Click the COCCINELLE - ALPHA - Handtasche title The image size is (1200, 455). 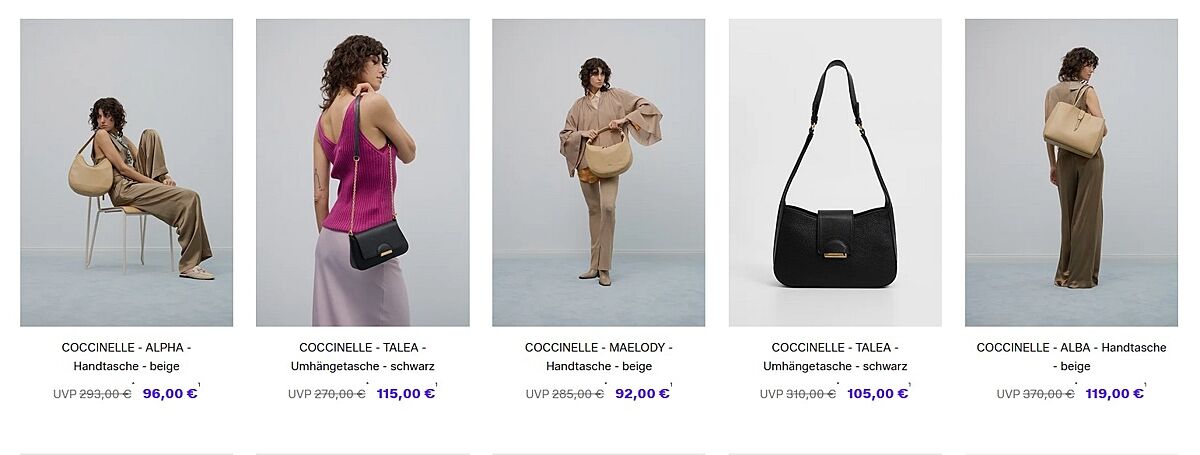[x=126, y=357]
